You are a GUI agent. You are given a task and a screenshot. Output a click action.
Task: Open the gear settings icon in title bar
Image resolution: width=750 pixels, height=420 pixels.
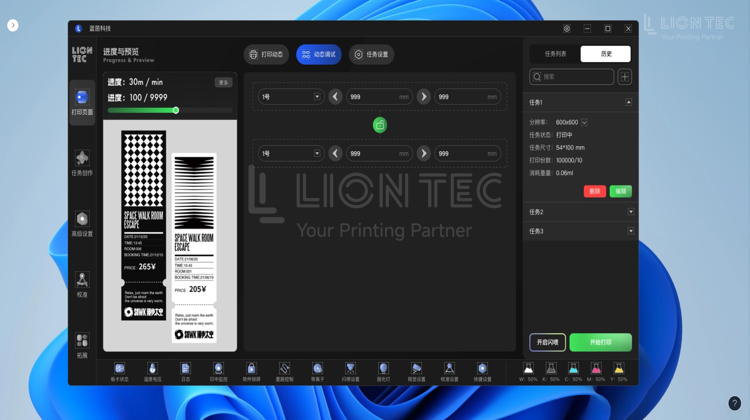pos(566,29)
